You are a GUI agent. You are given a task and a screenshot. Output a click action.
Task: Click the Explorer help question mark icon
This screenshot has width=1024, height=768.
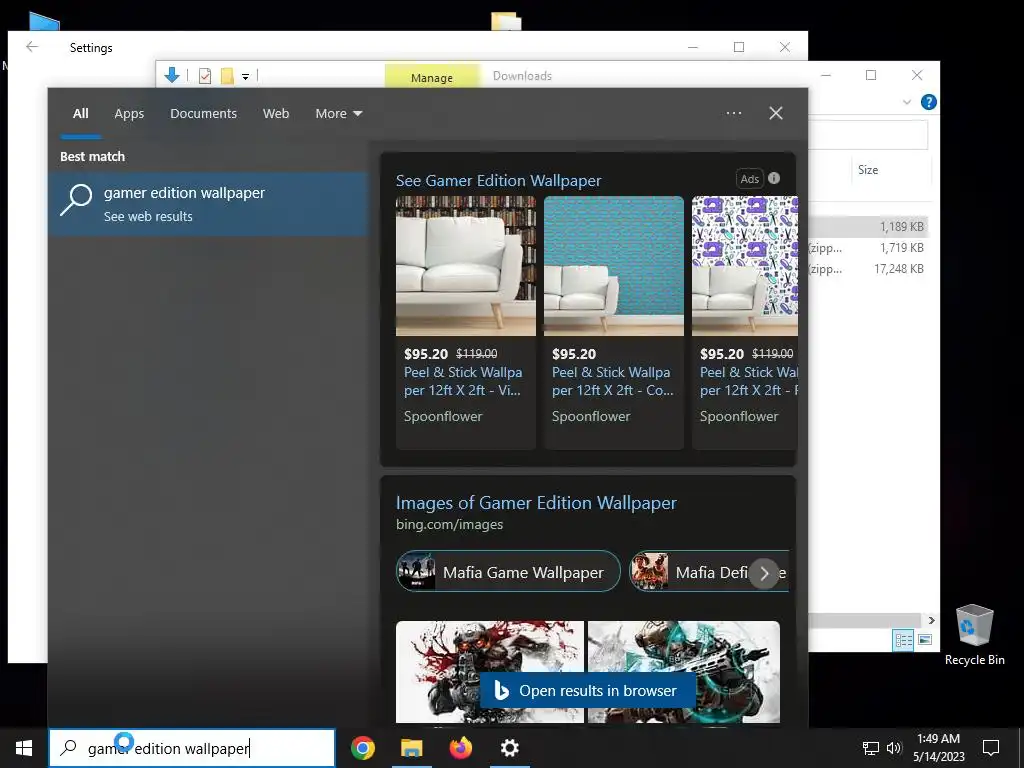coord(928,102)
